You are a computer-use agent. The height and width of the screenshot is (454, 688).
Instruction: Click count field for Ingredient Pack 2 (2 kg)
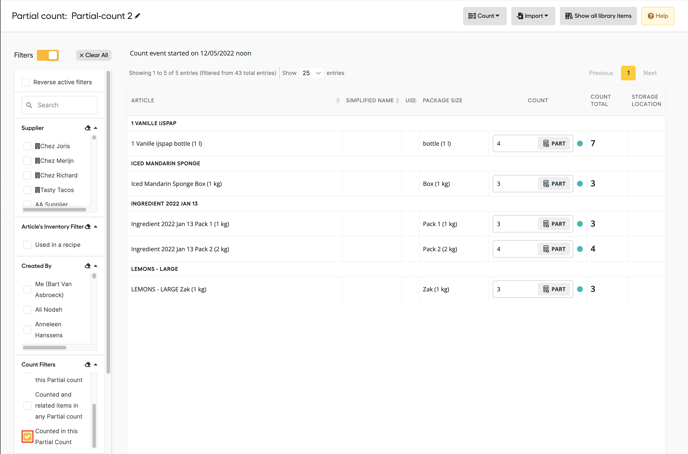coord(515,249)
